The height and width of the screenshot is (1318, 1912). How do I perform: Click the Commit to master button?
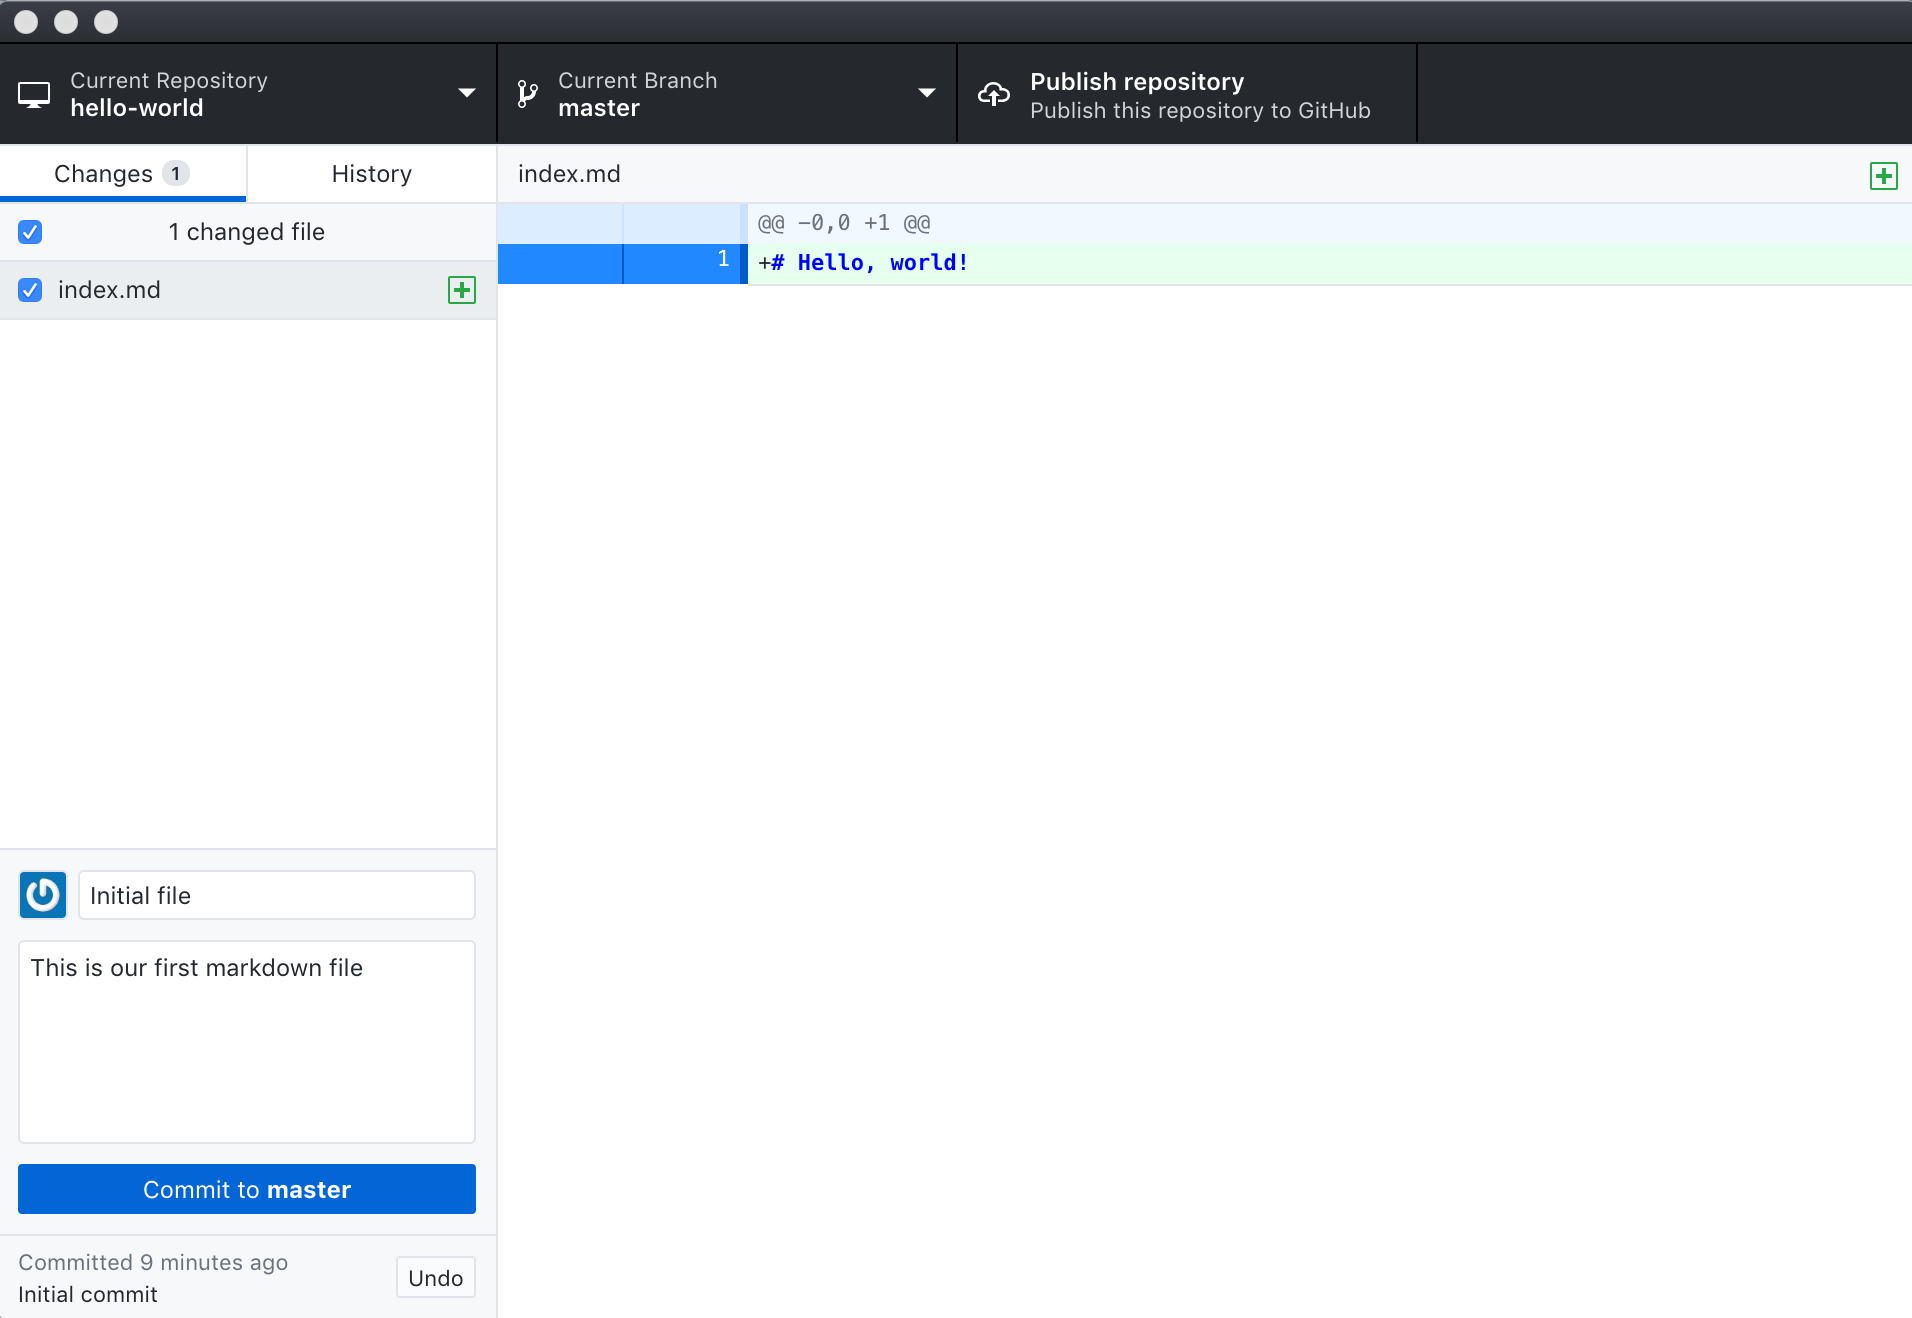pos(246,1189)
